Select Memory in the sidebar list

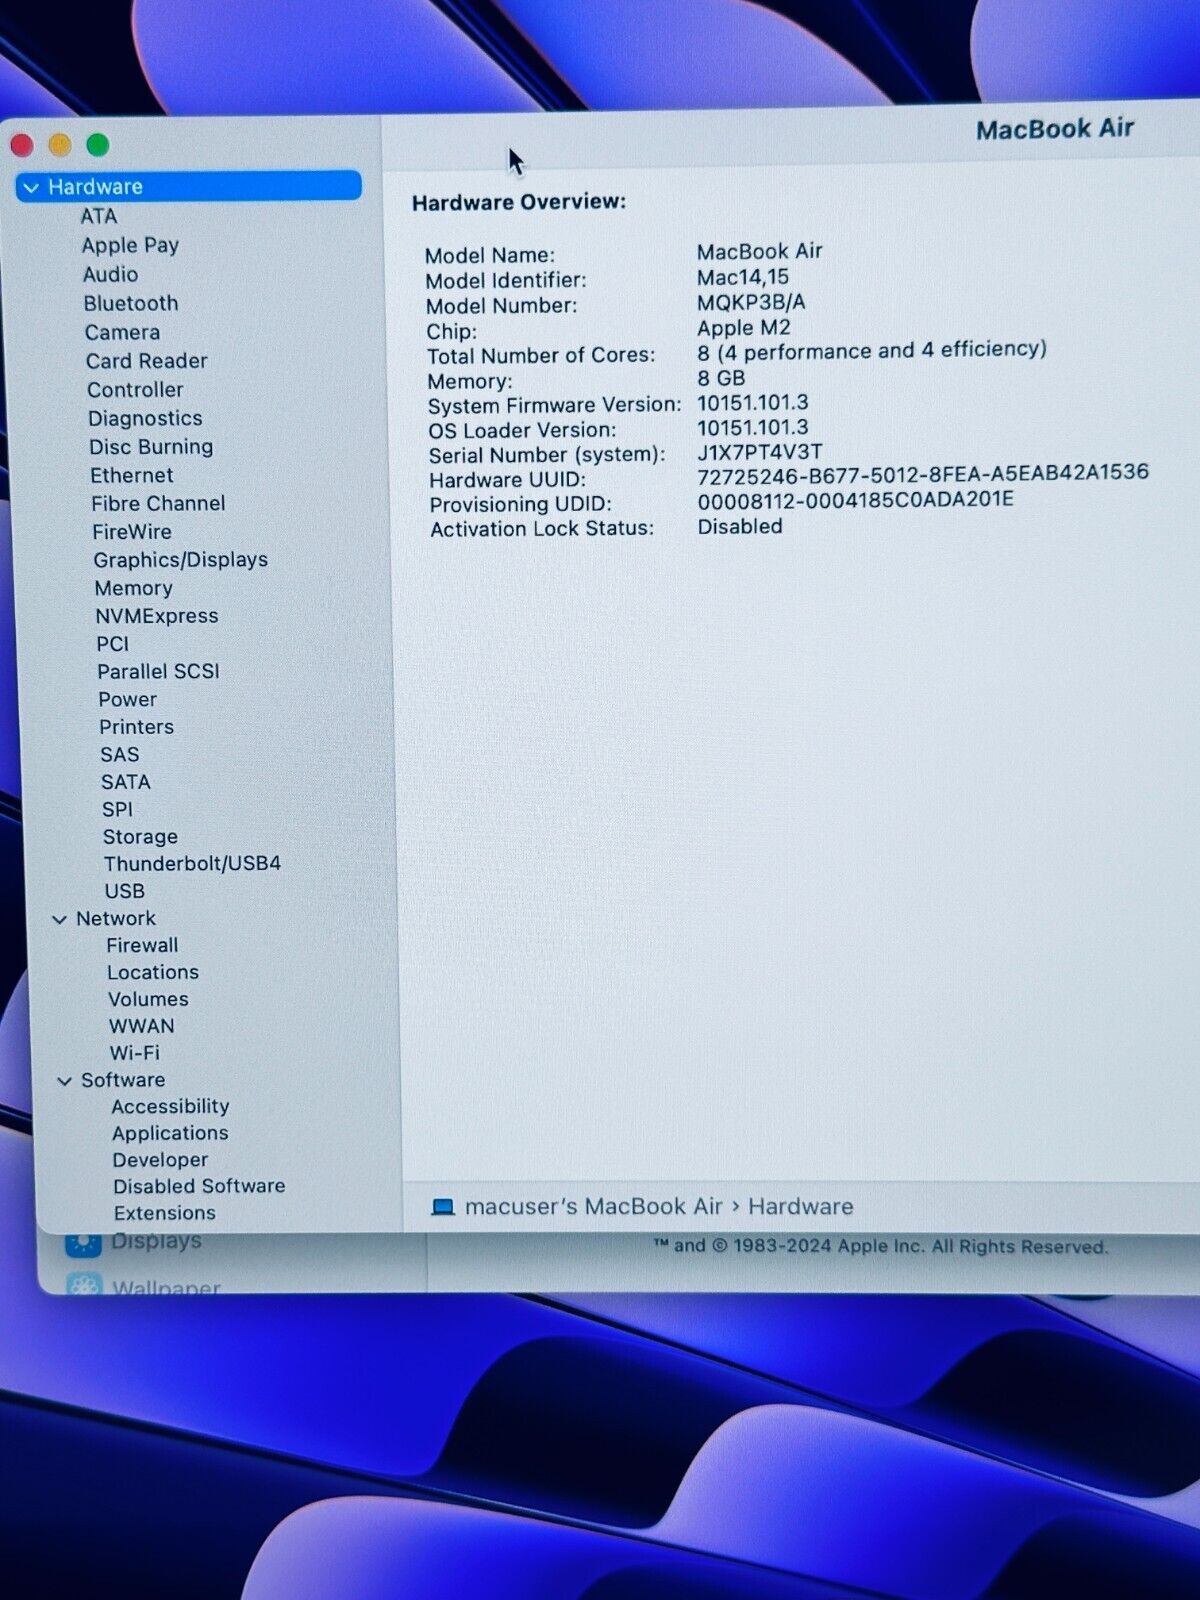134,588
